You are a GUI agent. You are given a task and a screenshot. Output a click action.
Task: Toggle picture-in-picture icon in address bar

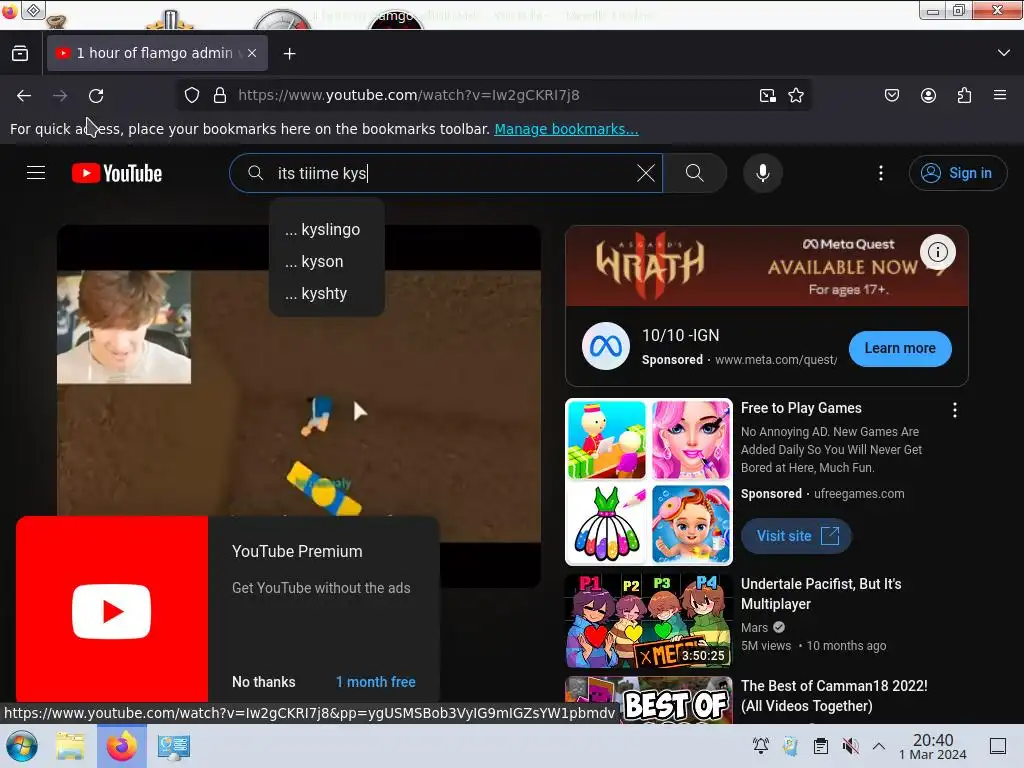coord(768,95)
